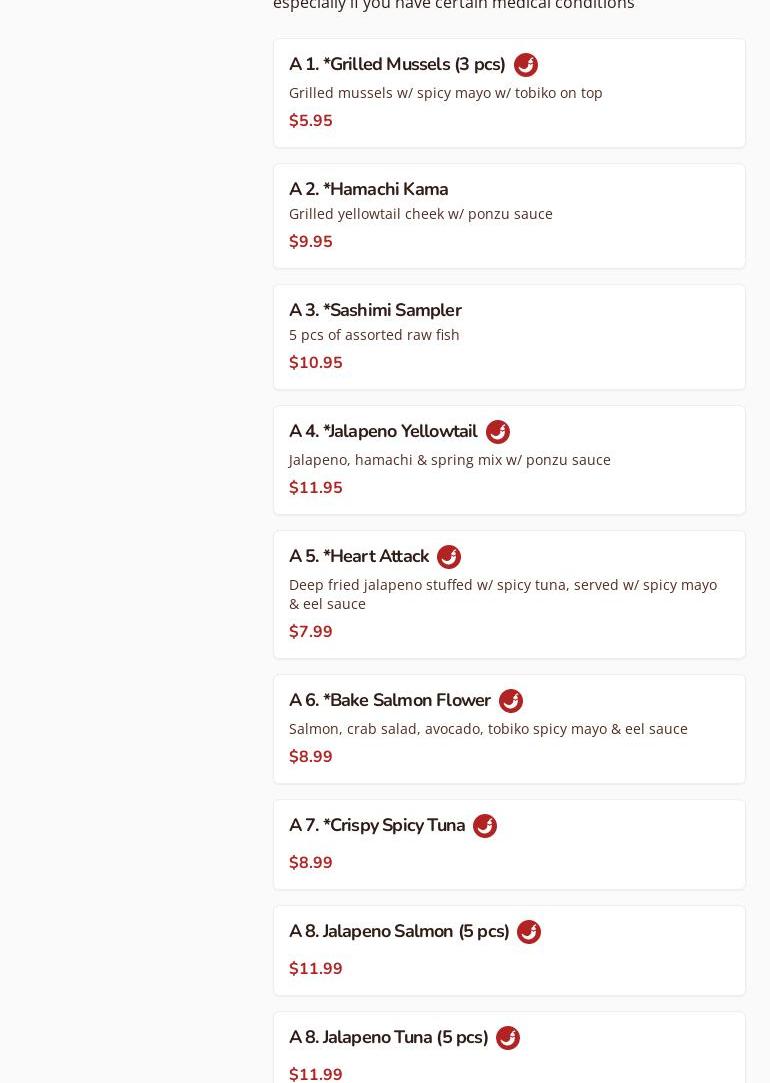Click spicy pepper icon beside Jalapeno Yellowtail

(x=497, y=432)
